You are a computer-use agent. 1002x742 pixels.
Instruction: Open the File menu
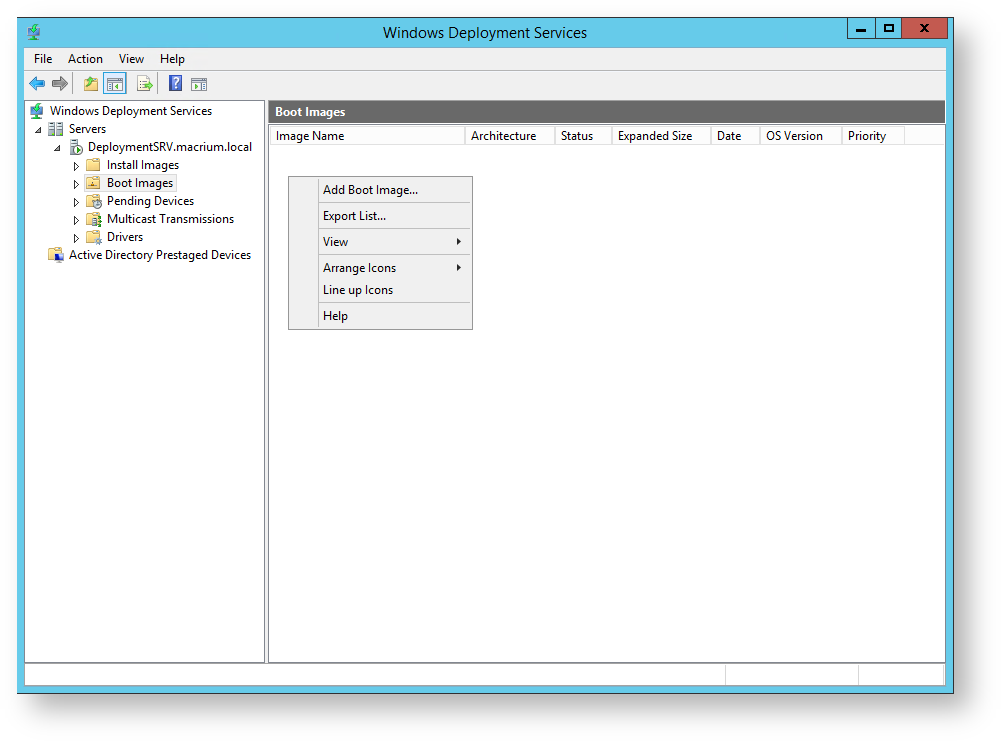(x=43, y=59)
